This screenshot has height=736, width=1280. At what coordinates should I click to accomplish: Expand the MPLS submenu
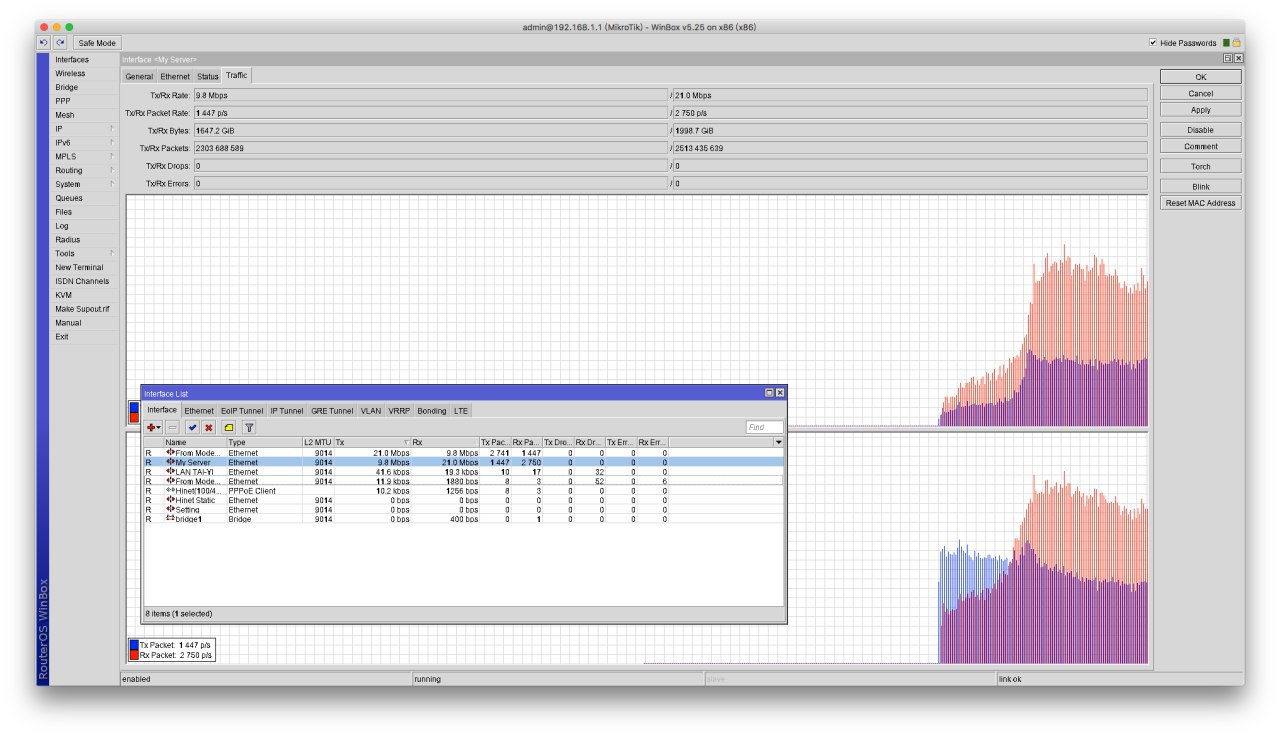click(85, 157)
